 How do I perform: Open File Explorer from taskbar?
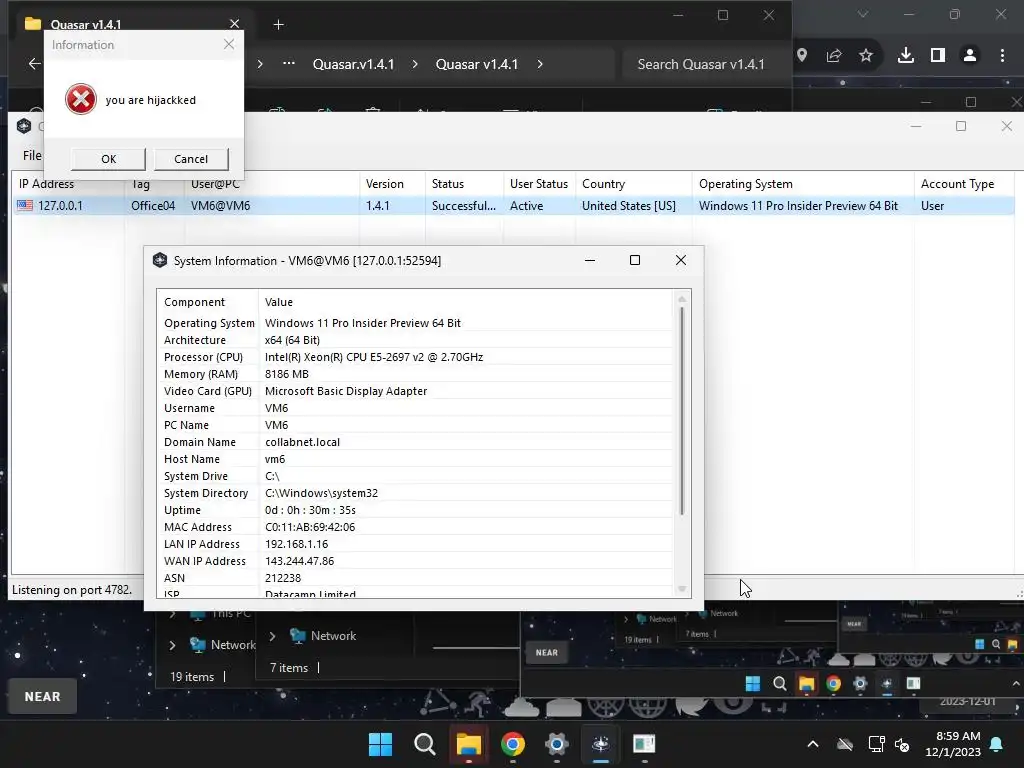pos(468,744)
